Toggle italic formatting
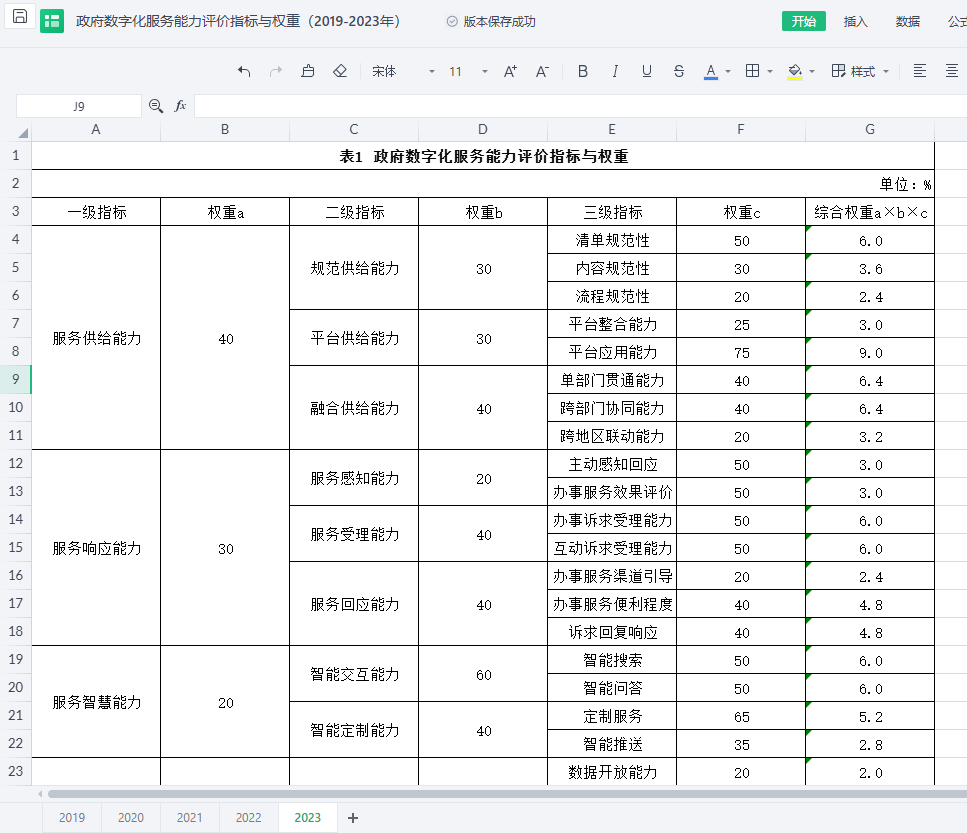 point(615,71)
